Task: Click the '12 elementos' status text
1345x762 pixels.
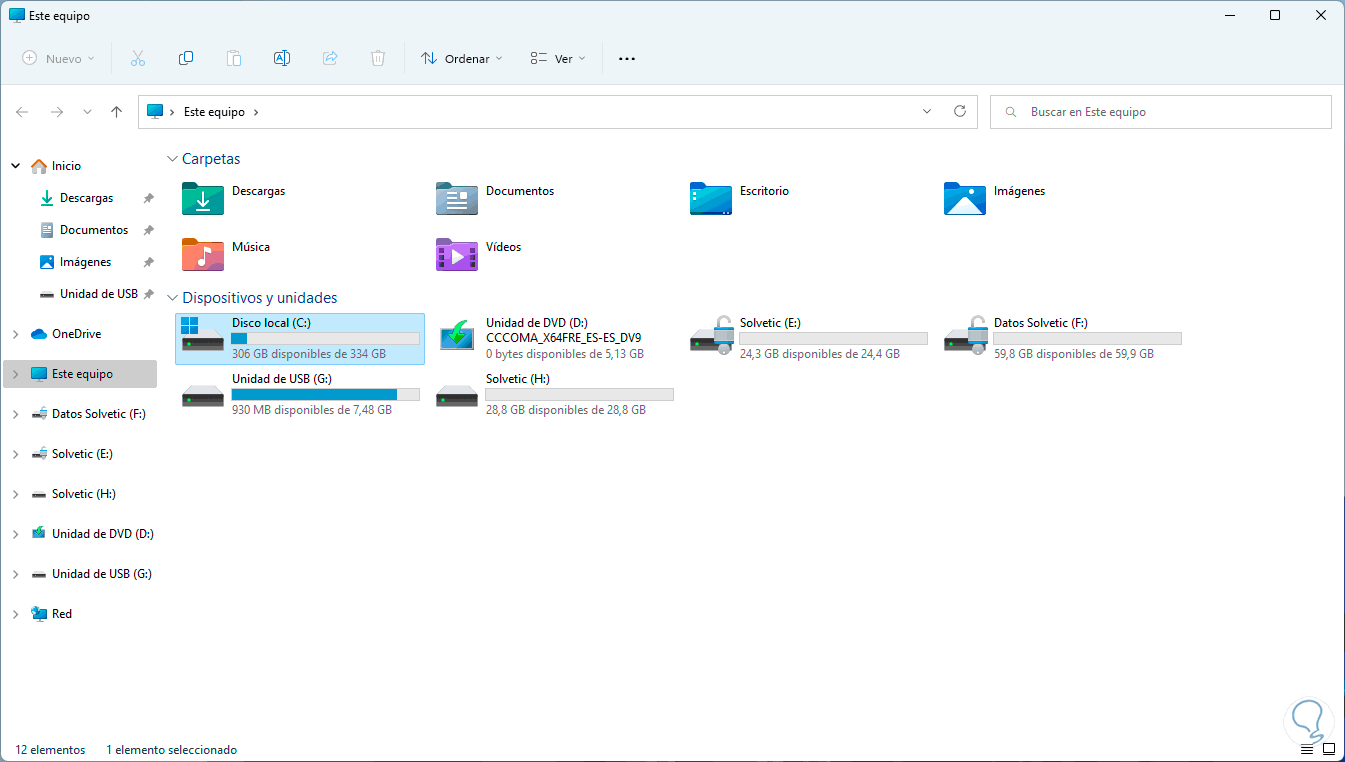Action: click(51, 750)
